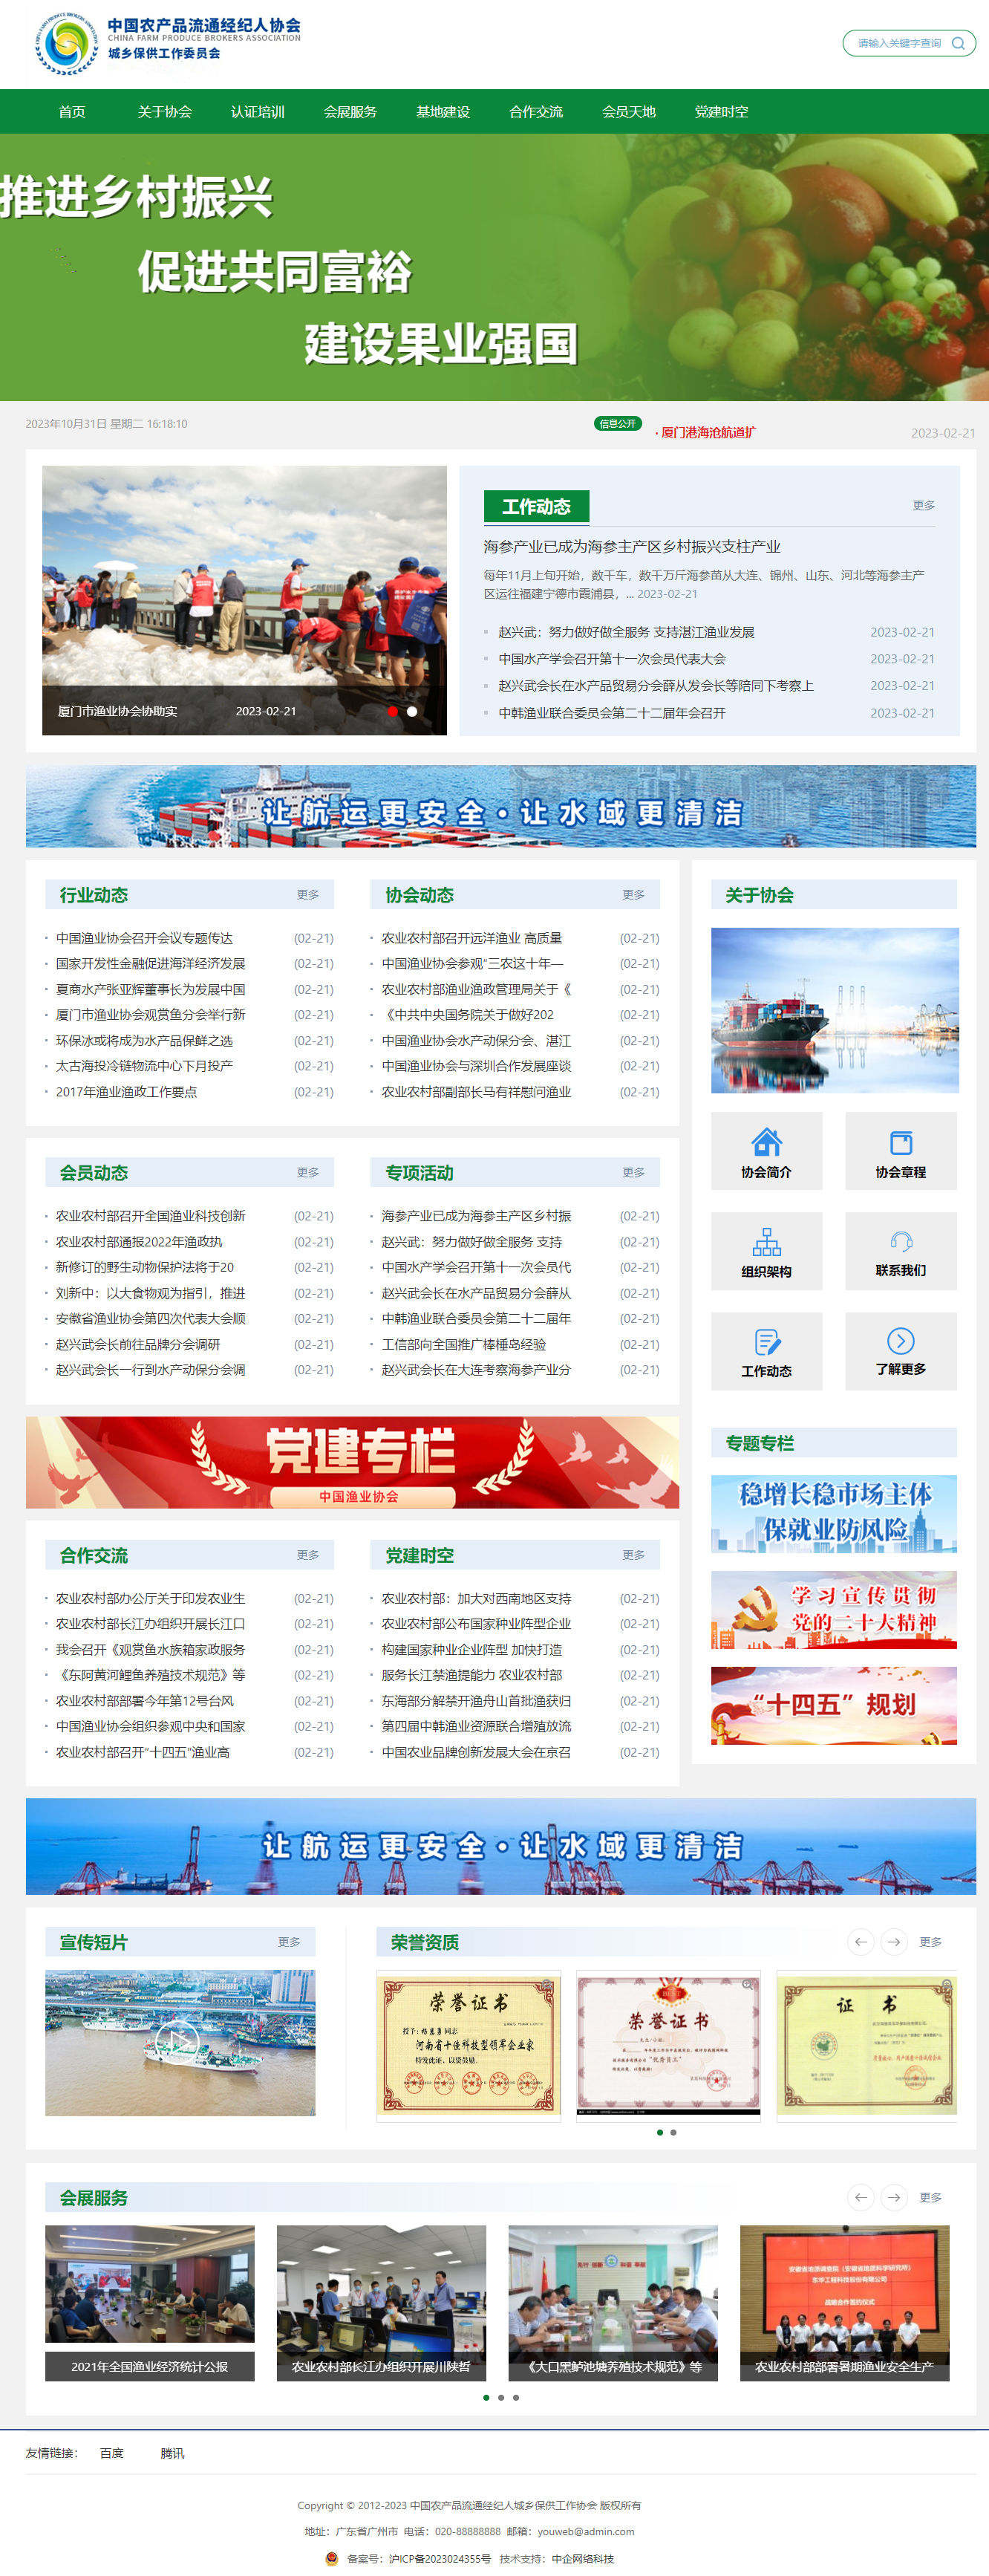
Task: Open 太古海投冷链物流中心下月投产 article
Action: tap(144, 1065)
